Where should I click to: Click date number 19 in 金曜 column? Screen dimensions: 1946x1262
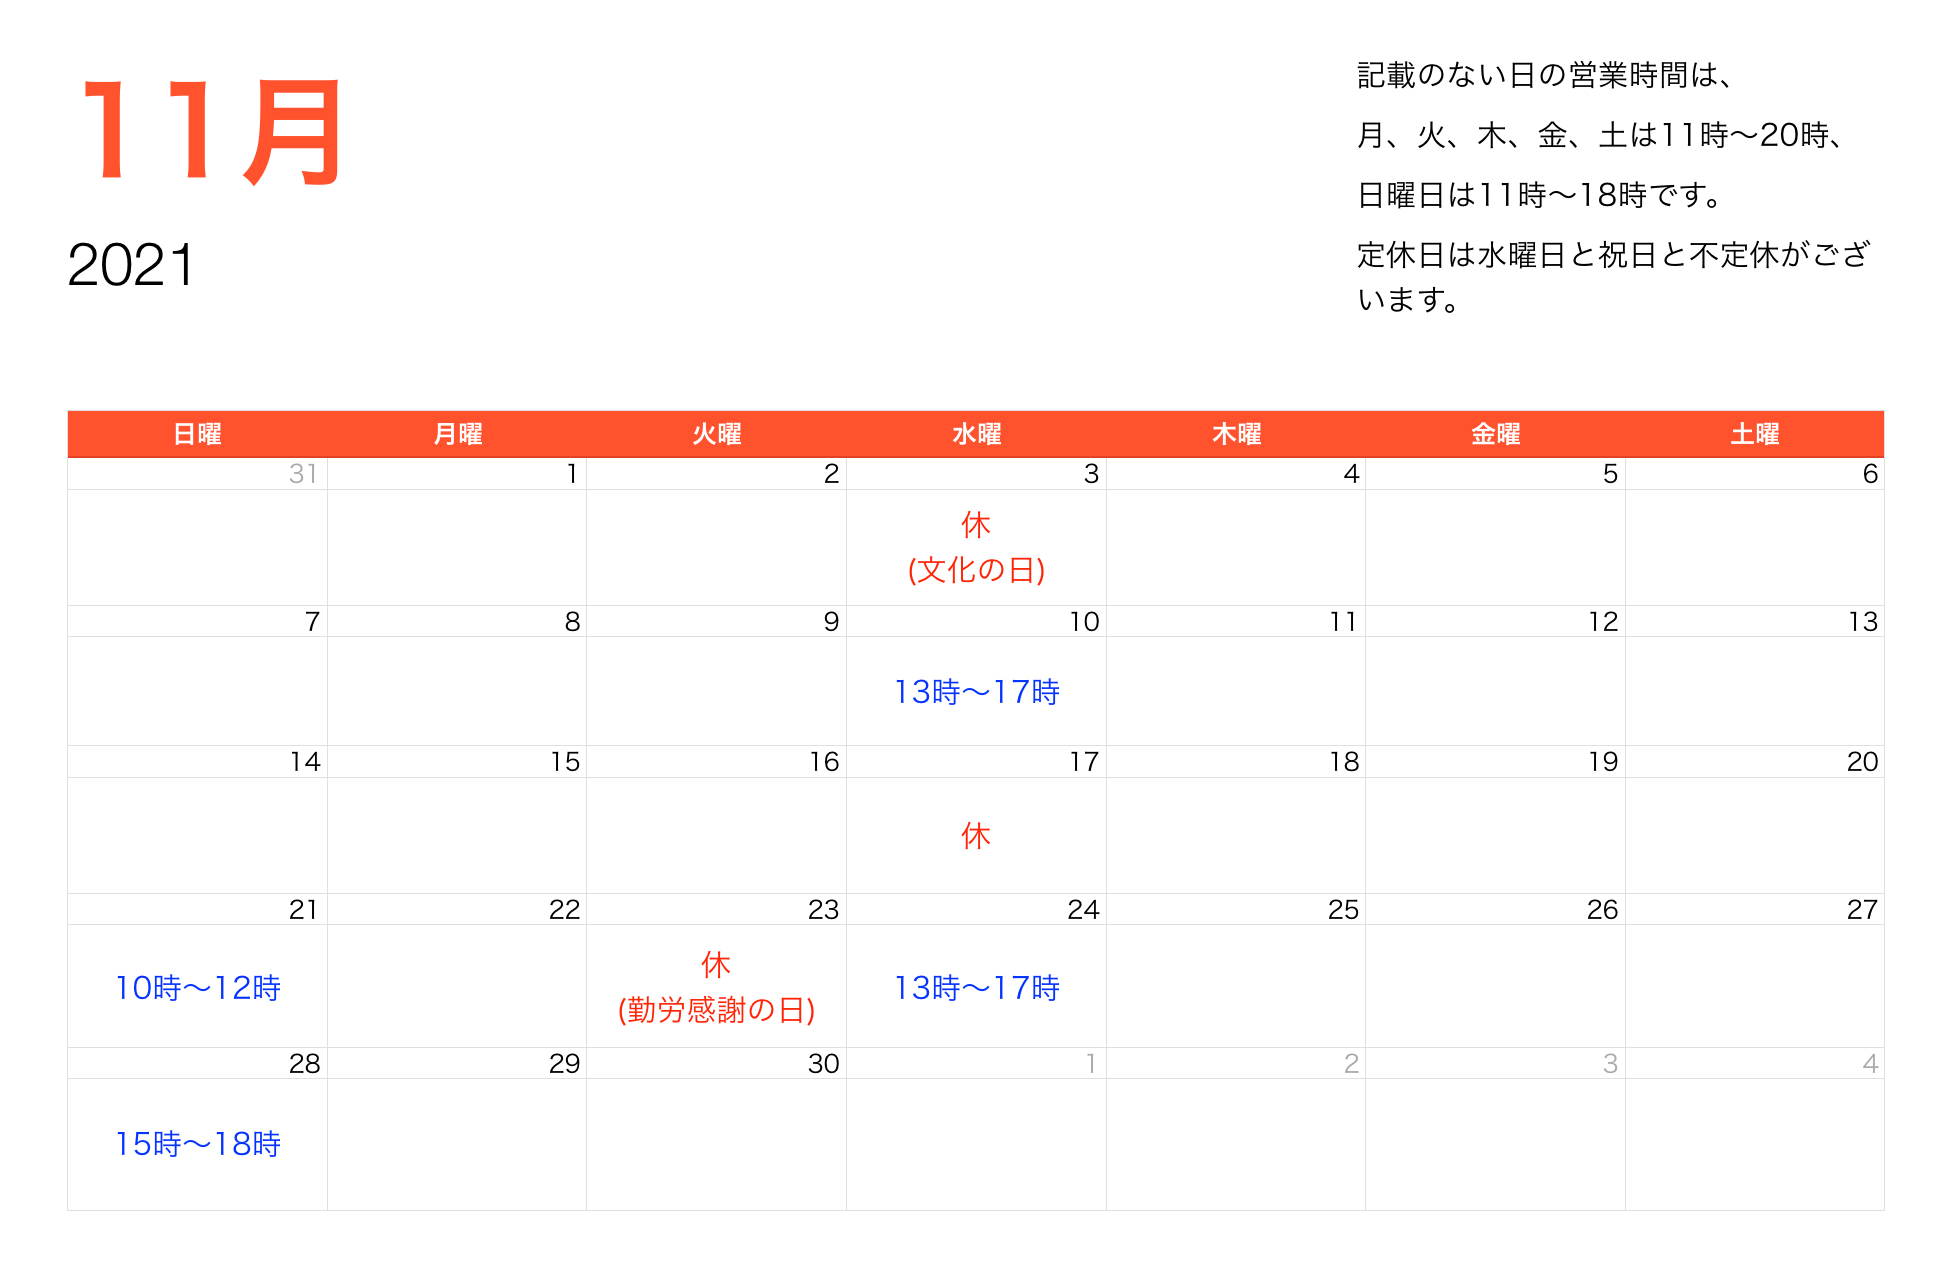pos(1603,762)
